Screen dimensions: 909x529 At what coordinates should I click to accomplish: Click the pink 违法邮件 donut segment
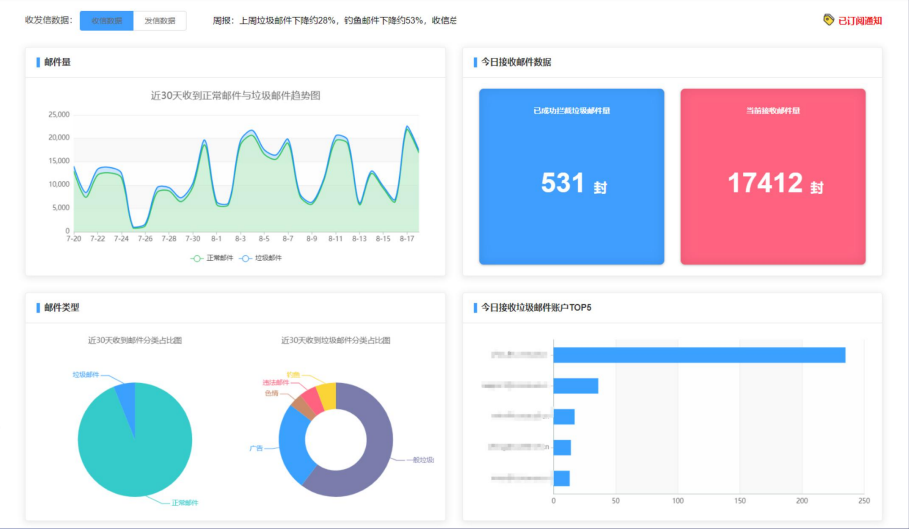click(x=312, y=400)
